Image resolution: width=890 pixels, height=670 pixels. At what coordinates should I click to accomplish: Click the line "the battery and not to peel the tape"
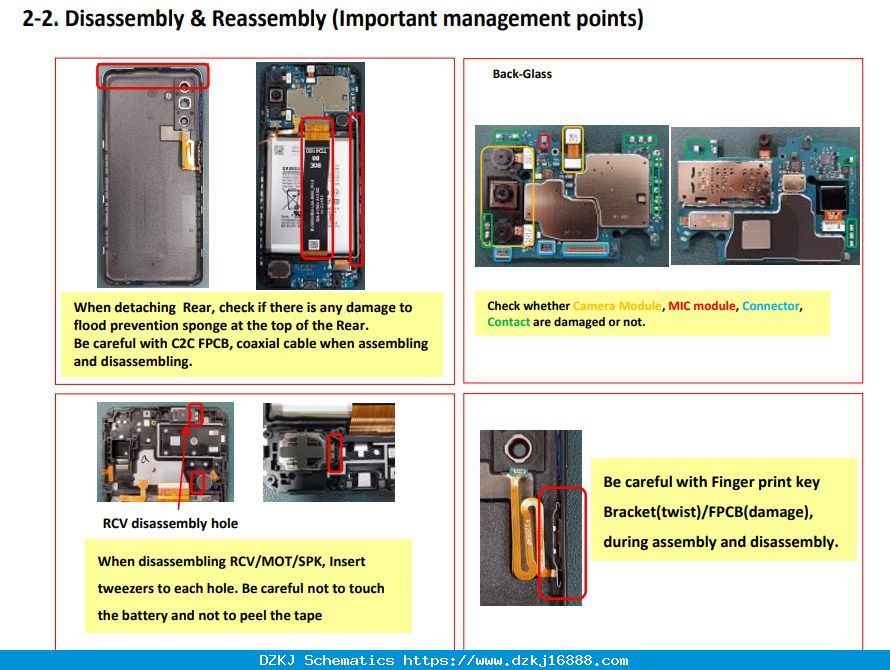pyautogui.click(x=210, y=615)
